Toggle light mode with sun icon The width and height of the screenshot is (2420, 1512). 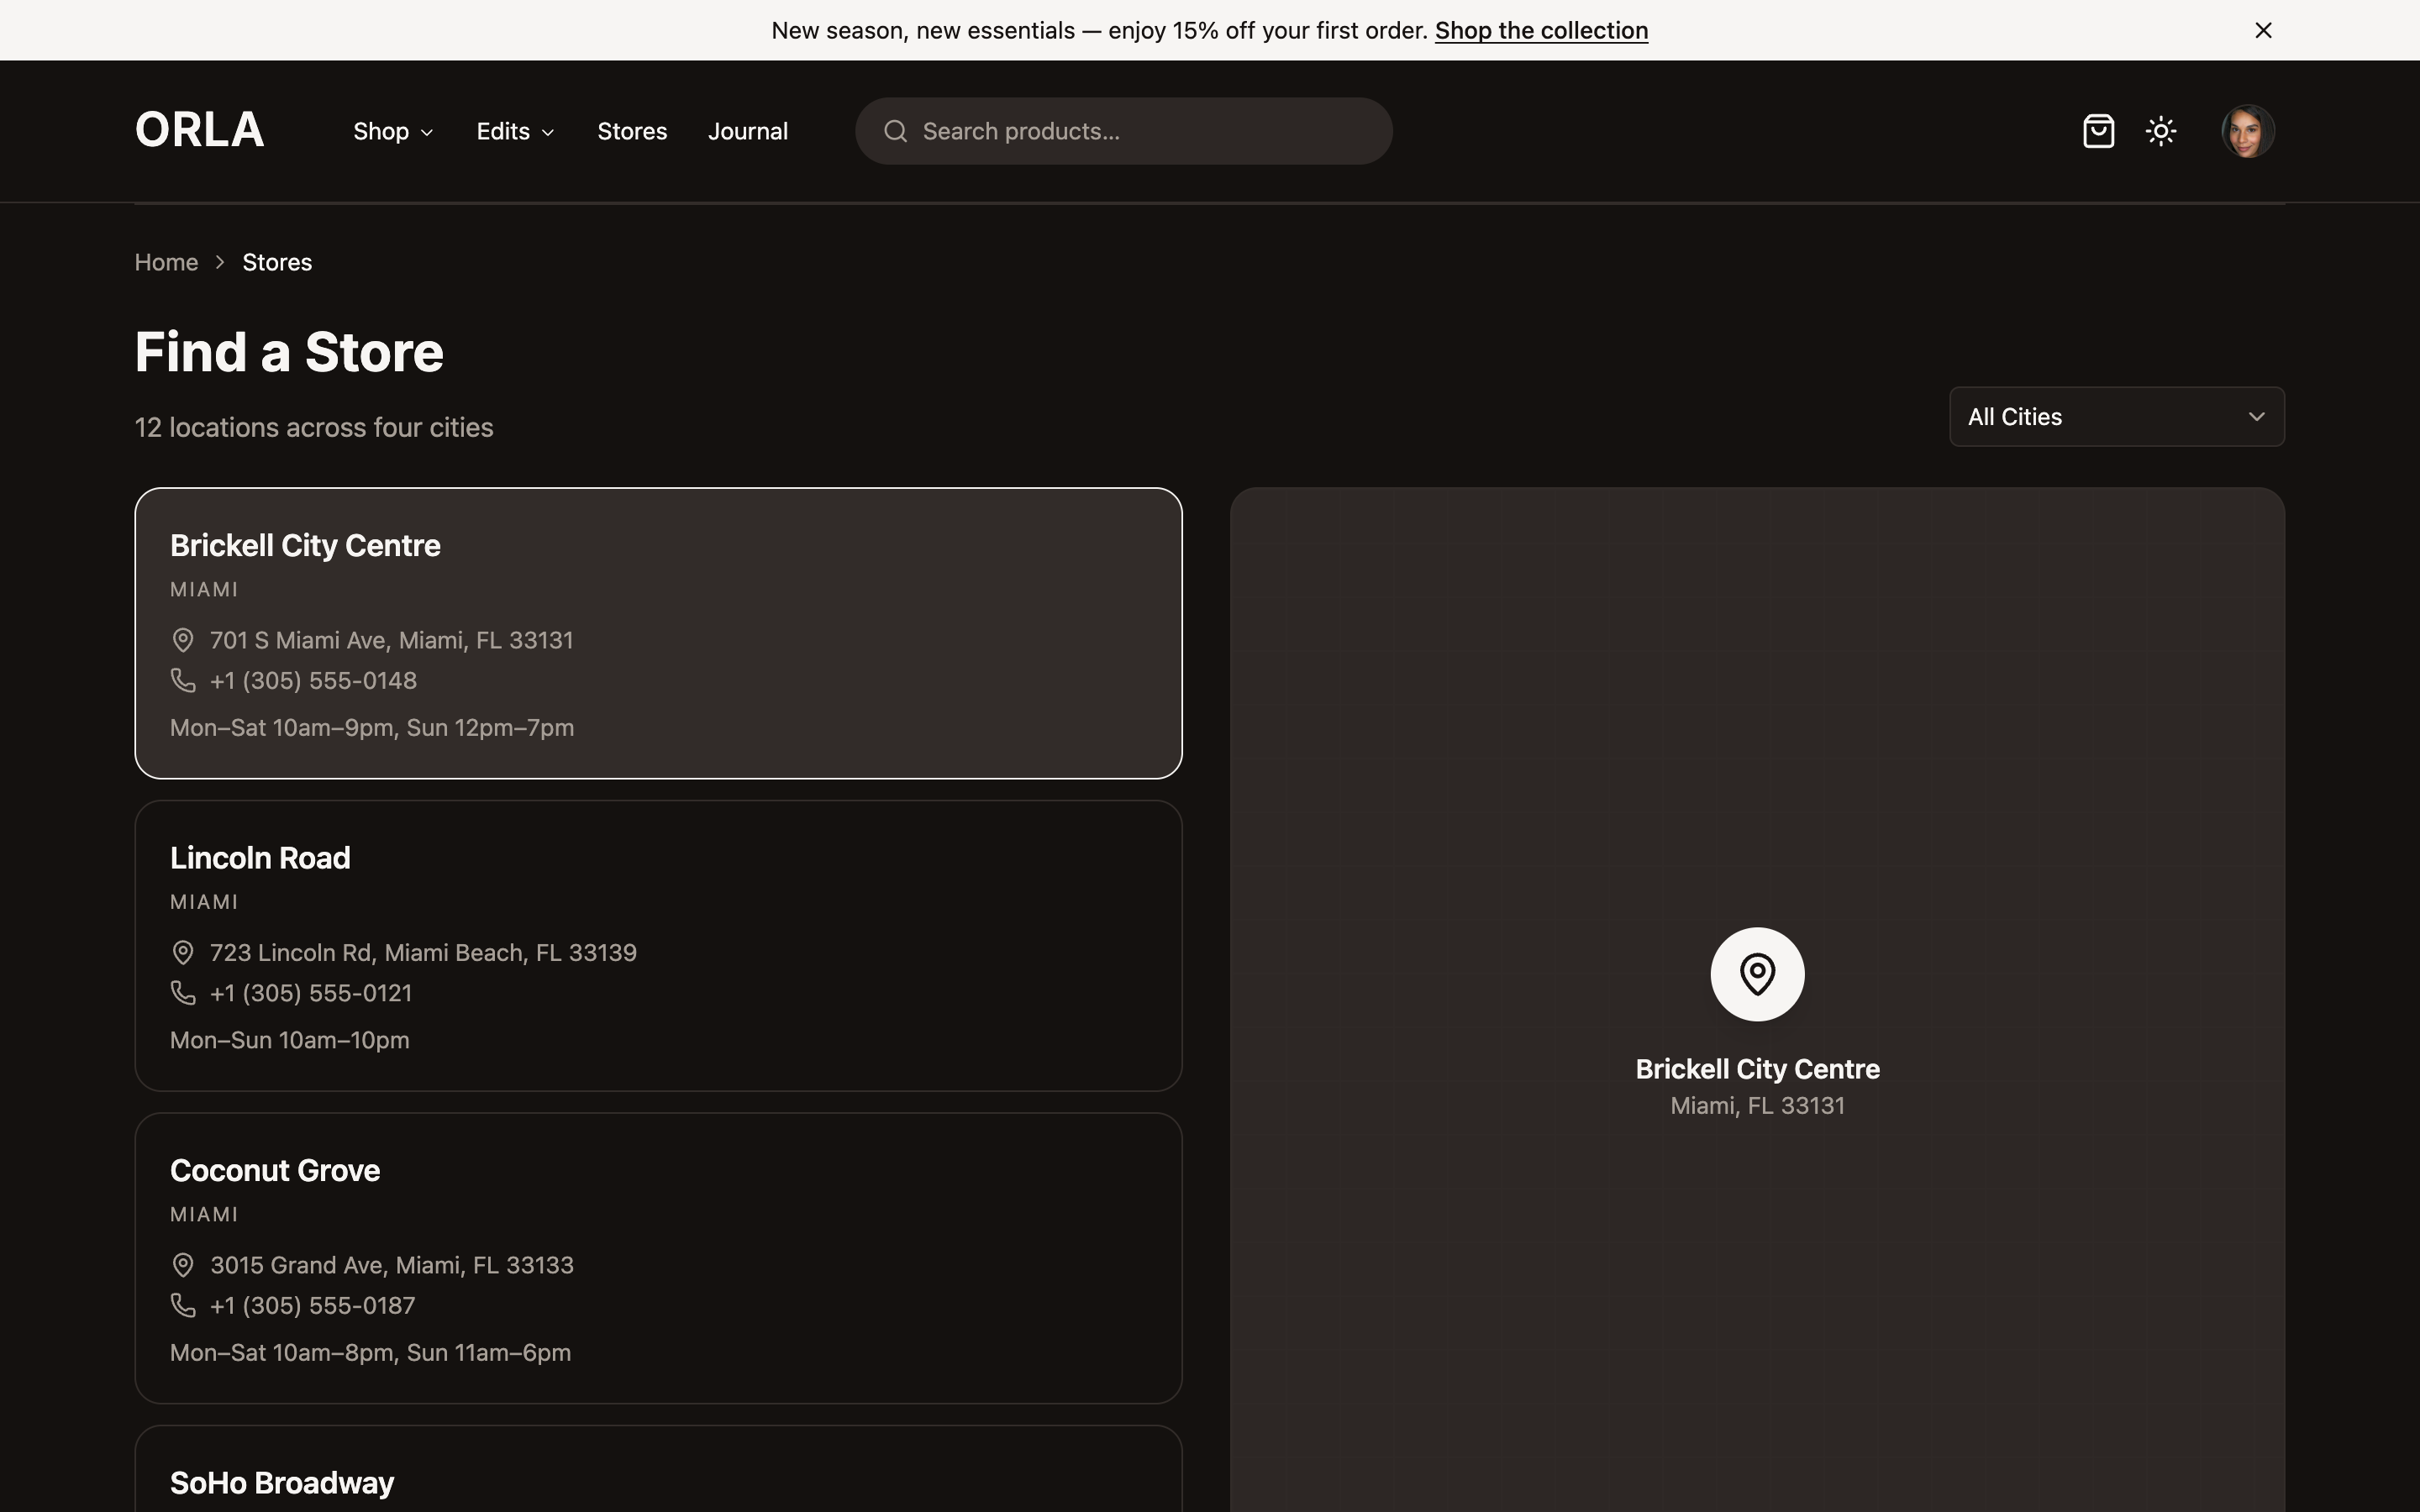coord(2161,131)
